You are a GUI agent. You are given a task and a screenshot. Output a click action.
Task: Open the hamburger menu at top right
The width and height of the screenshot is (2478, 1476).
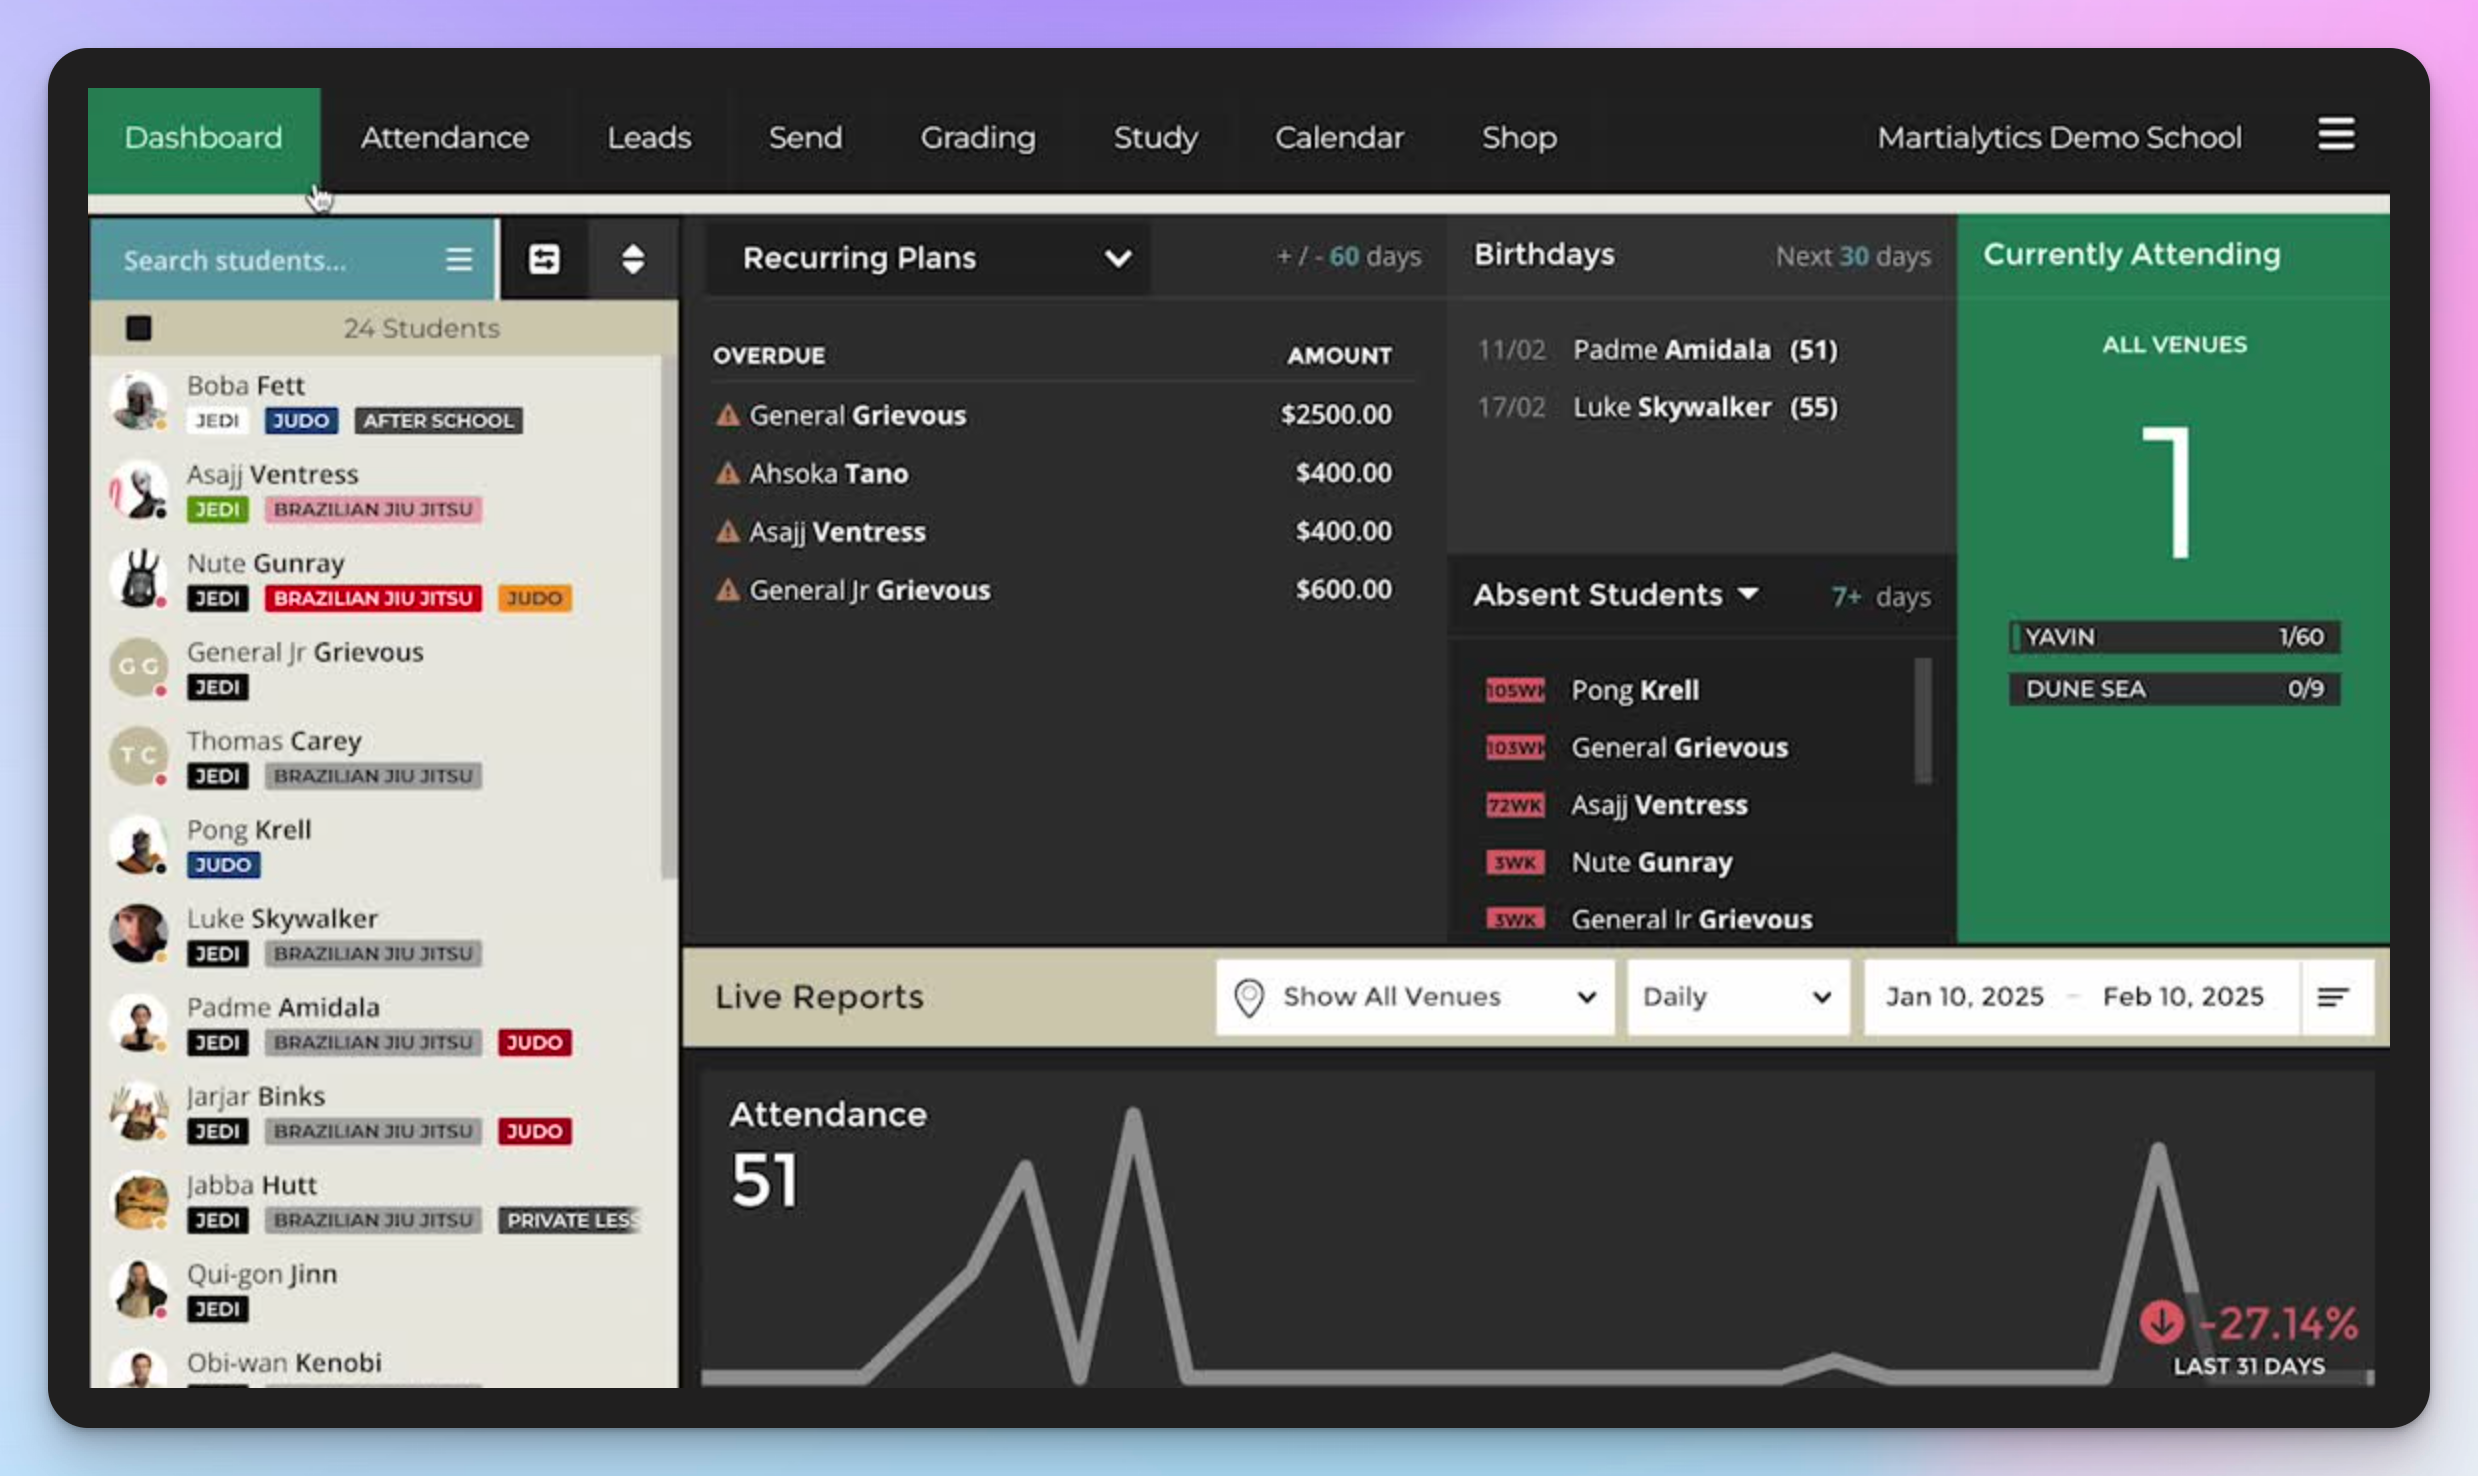[2336, 134]
